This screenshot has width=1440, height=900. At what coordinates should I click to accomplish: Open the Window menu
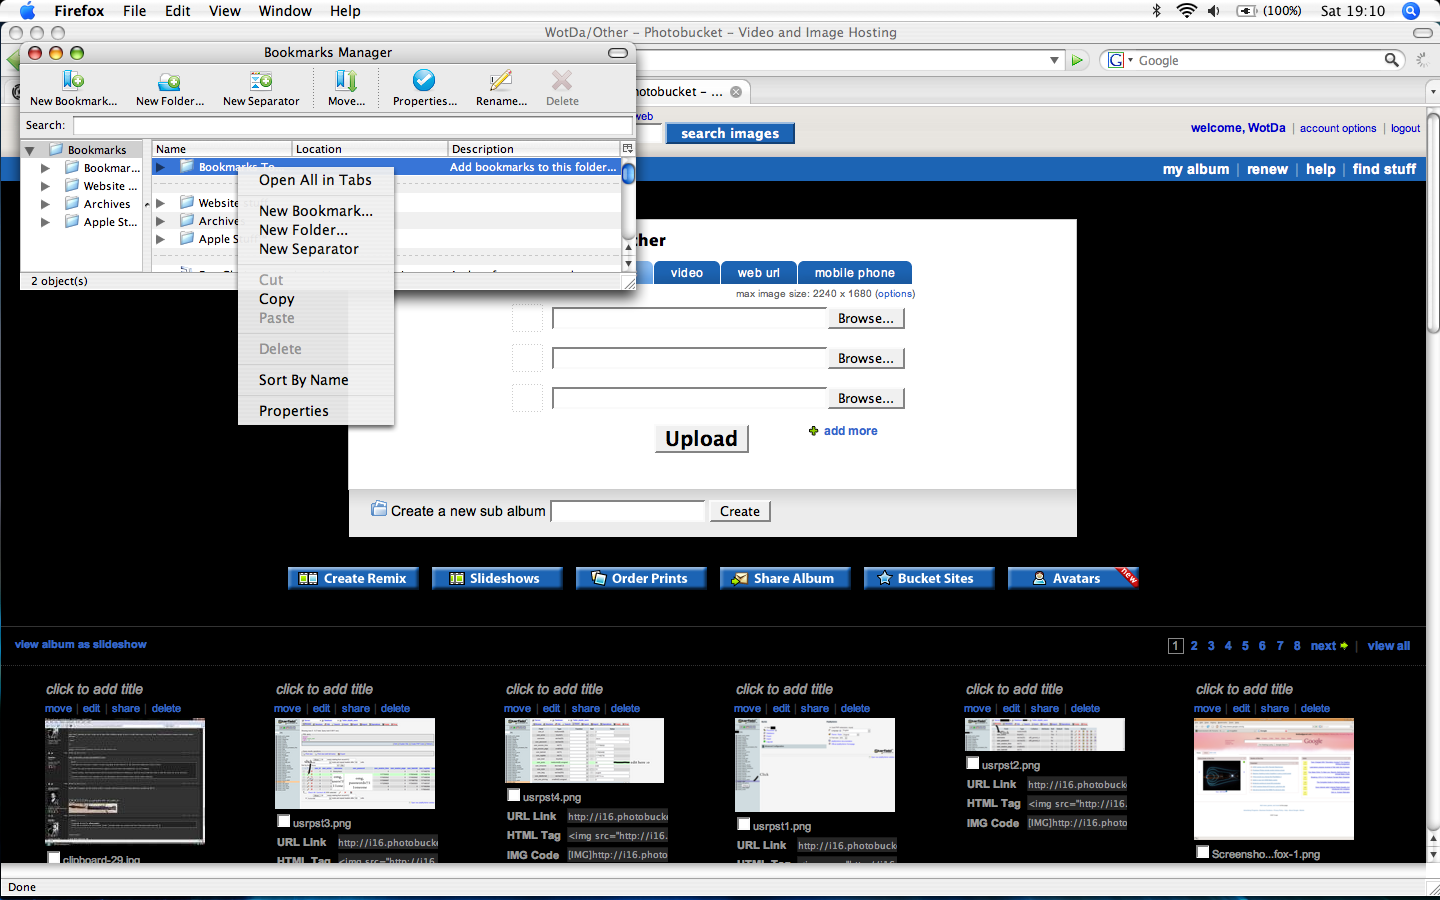tap(285, 11)
